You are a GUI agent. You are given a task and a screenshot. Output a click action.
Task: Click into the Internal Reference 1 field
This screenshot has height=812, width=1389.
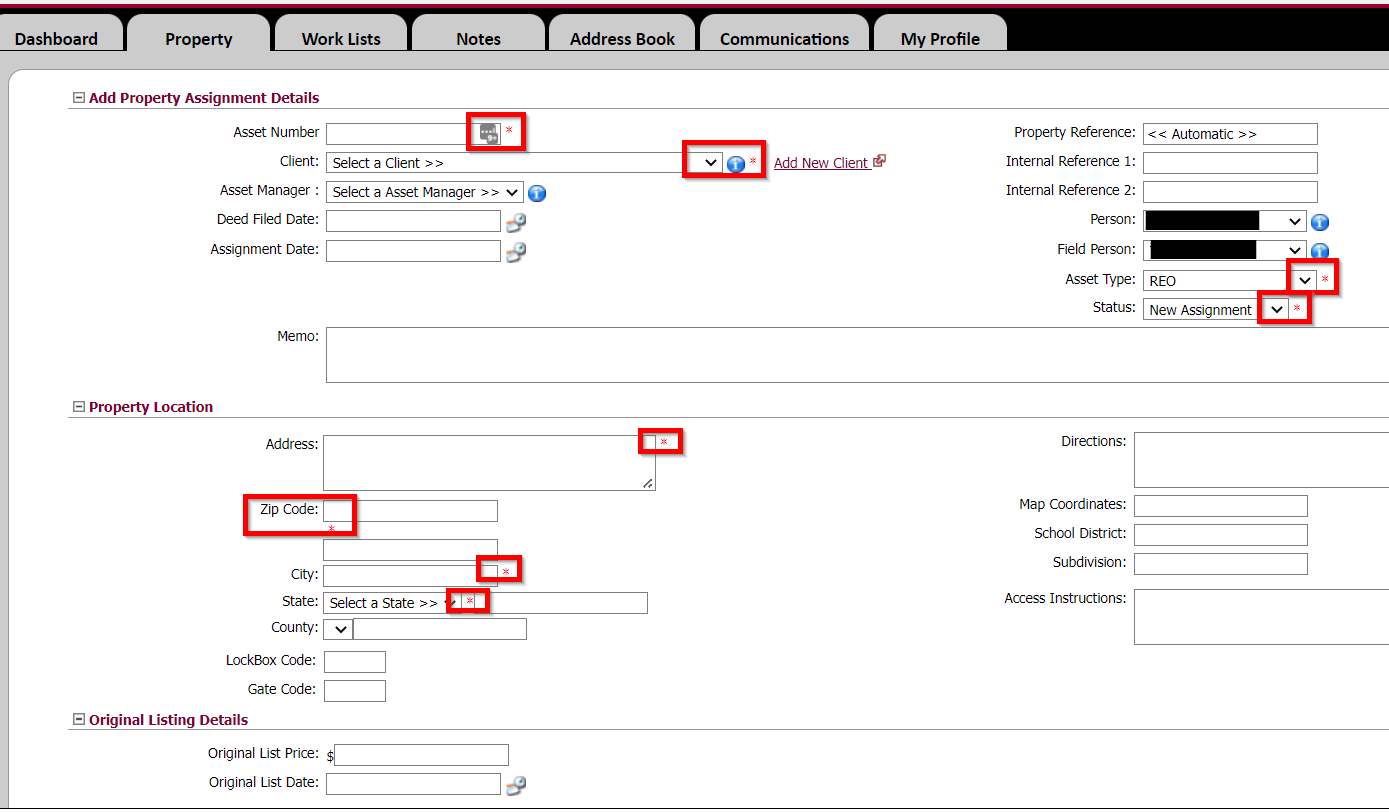[x=1230, y=162]
